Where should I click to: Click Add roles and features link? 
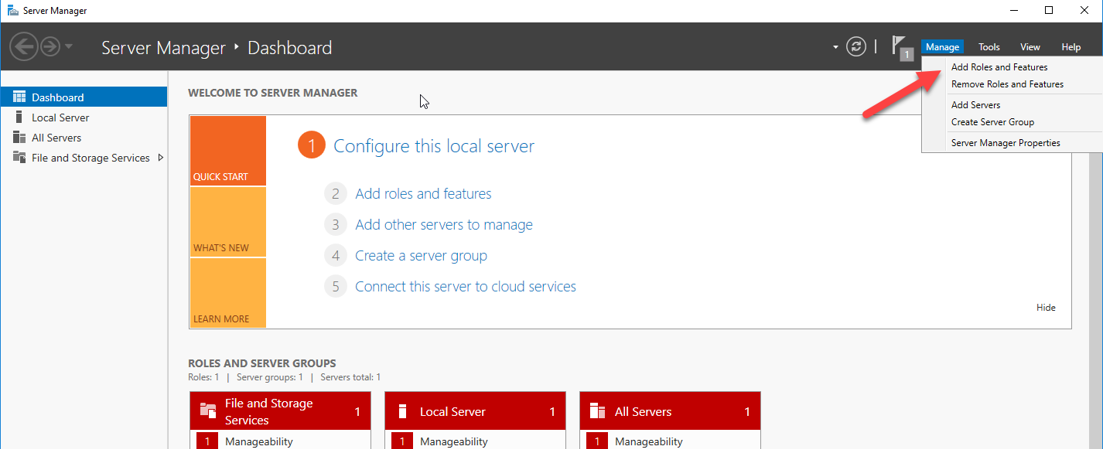(x=423, y=194)
